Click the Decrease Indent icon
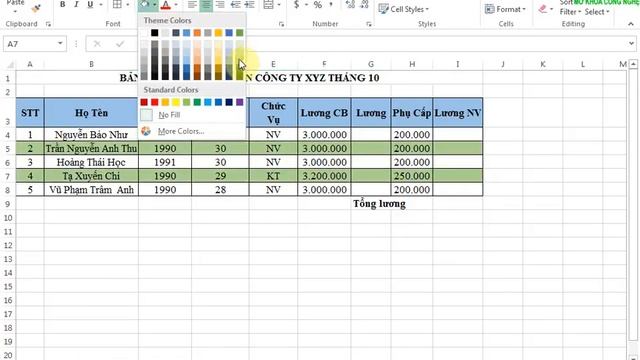This screenshot has width=640, height=360. point(236,4)
